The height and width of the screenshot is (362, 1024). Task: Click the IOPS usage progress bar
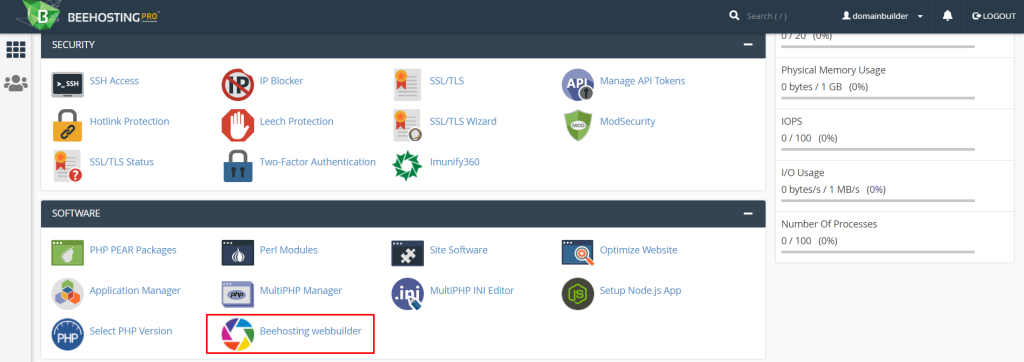click(878, 150)
